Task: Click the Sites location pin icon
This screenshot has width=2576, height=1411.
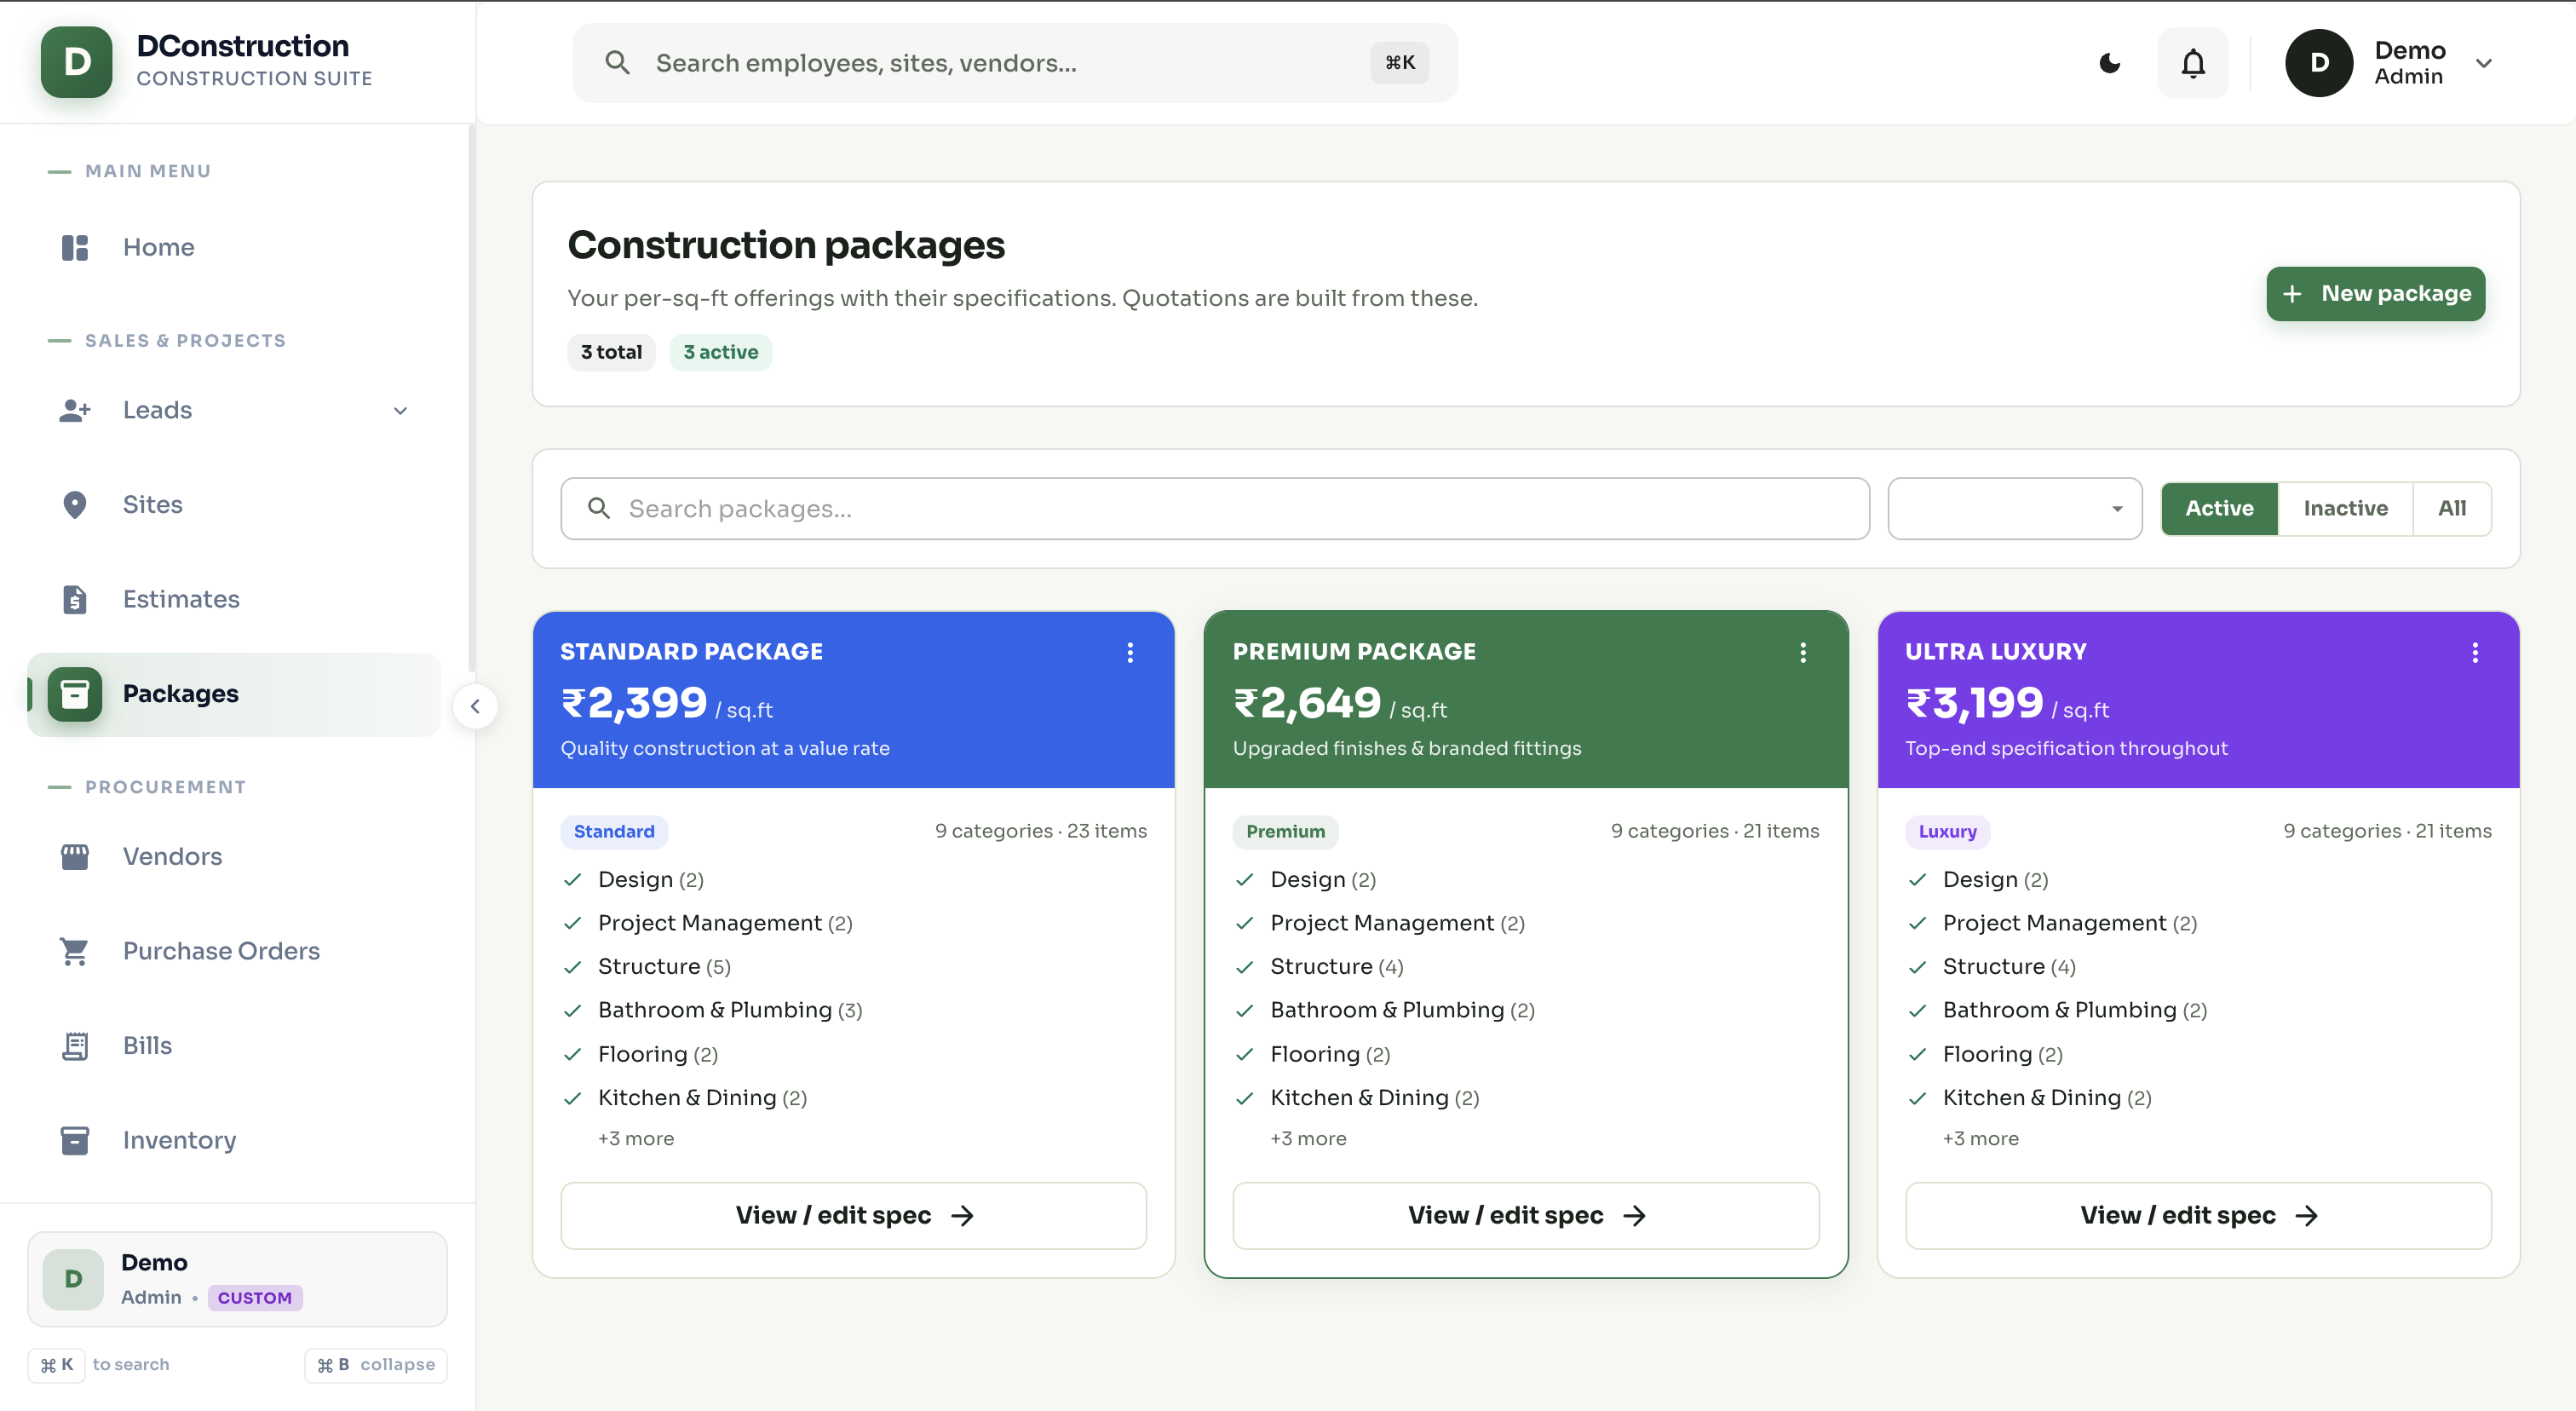Action: [x=75, y=504]
